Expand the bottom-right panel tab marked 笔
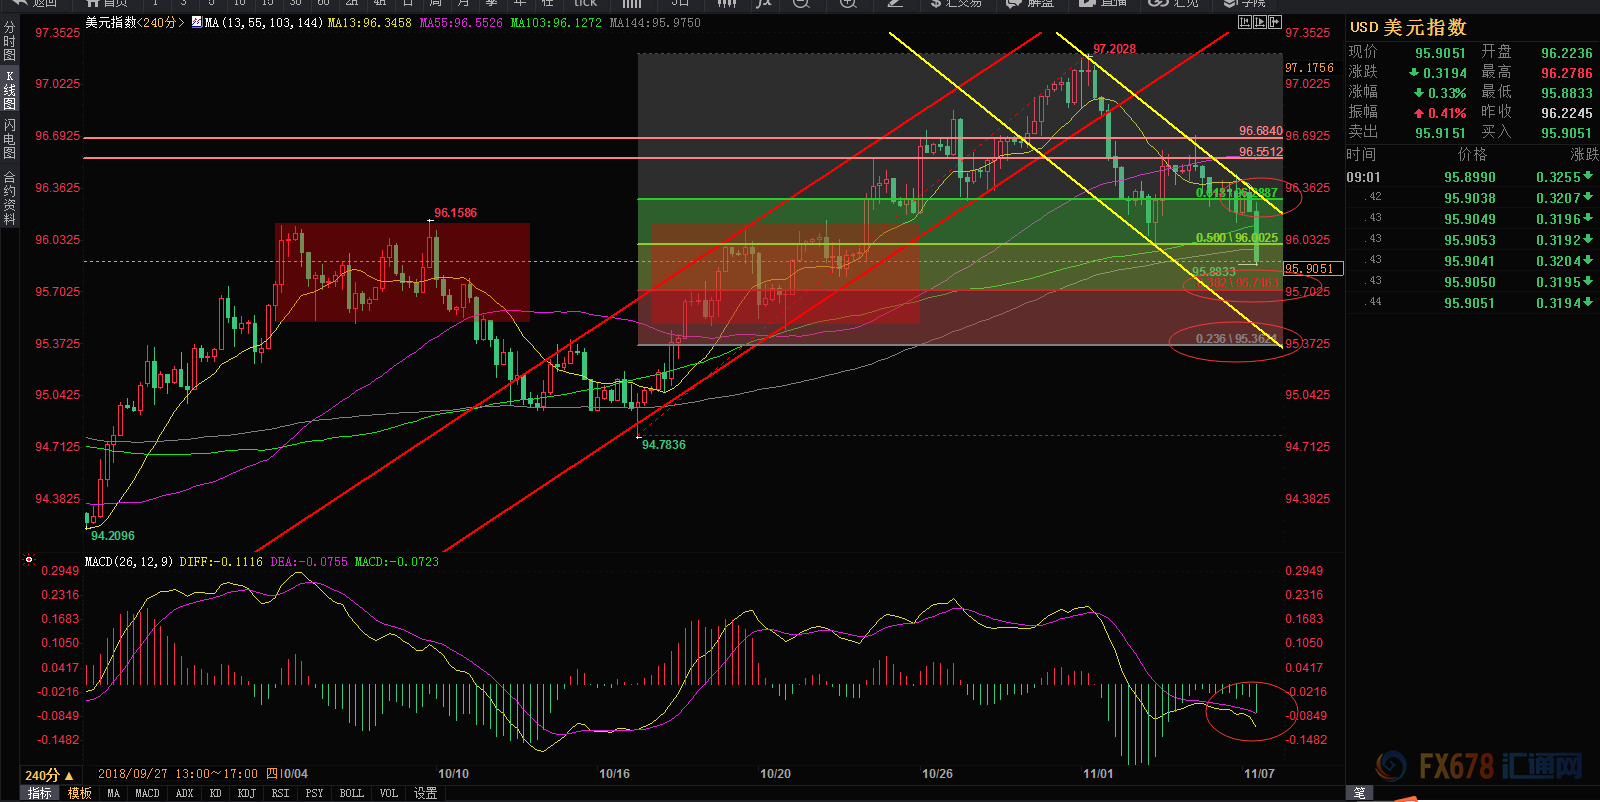1600x802 pixels. point(1360,793)
